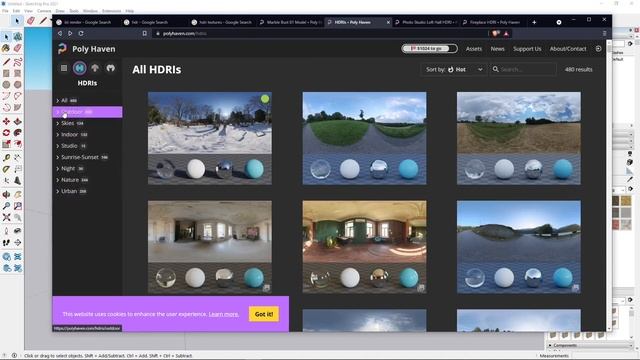Click the SketchUp Freehand tool
The image size is (640, 360).
point(18,62)
